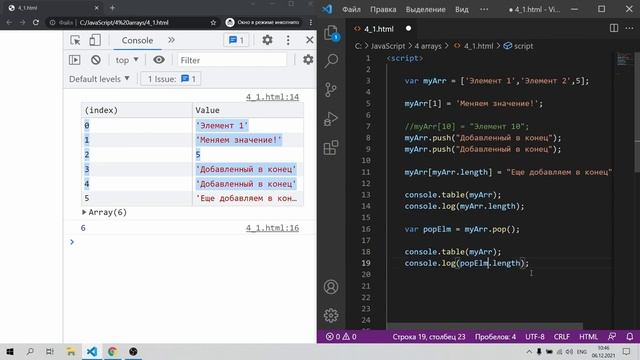Close the DevTools panel

(310, 40)
